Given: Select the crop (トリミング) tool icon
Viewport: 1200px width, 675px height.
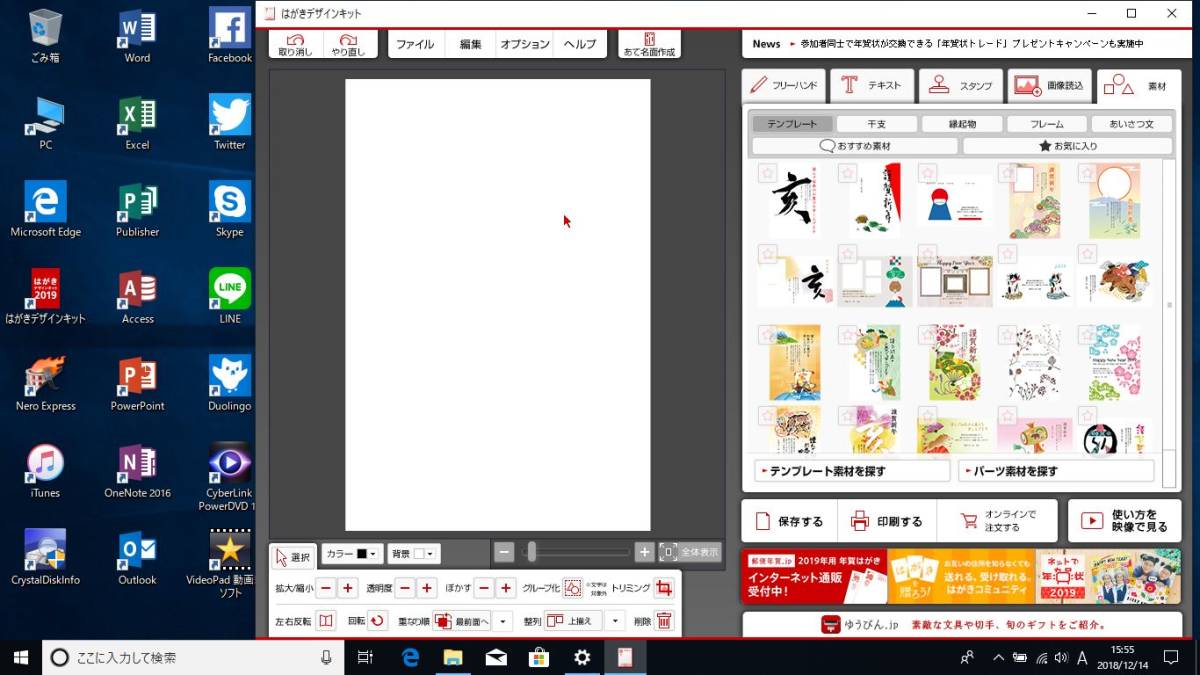Looking at the screenshot, I should (663, 588).
